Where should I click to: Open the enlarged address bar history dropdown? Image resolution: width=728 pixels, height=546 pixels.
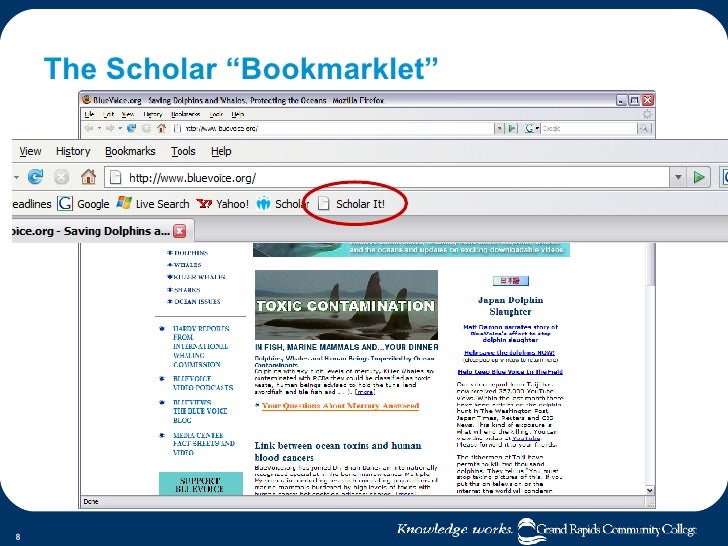[x=678, y=177]
